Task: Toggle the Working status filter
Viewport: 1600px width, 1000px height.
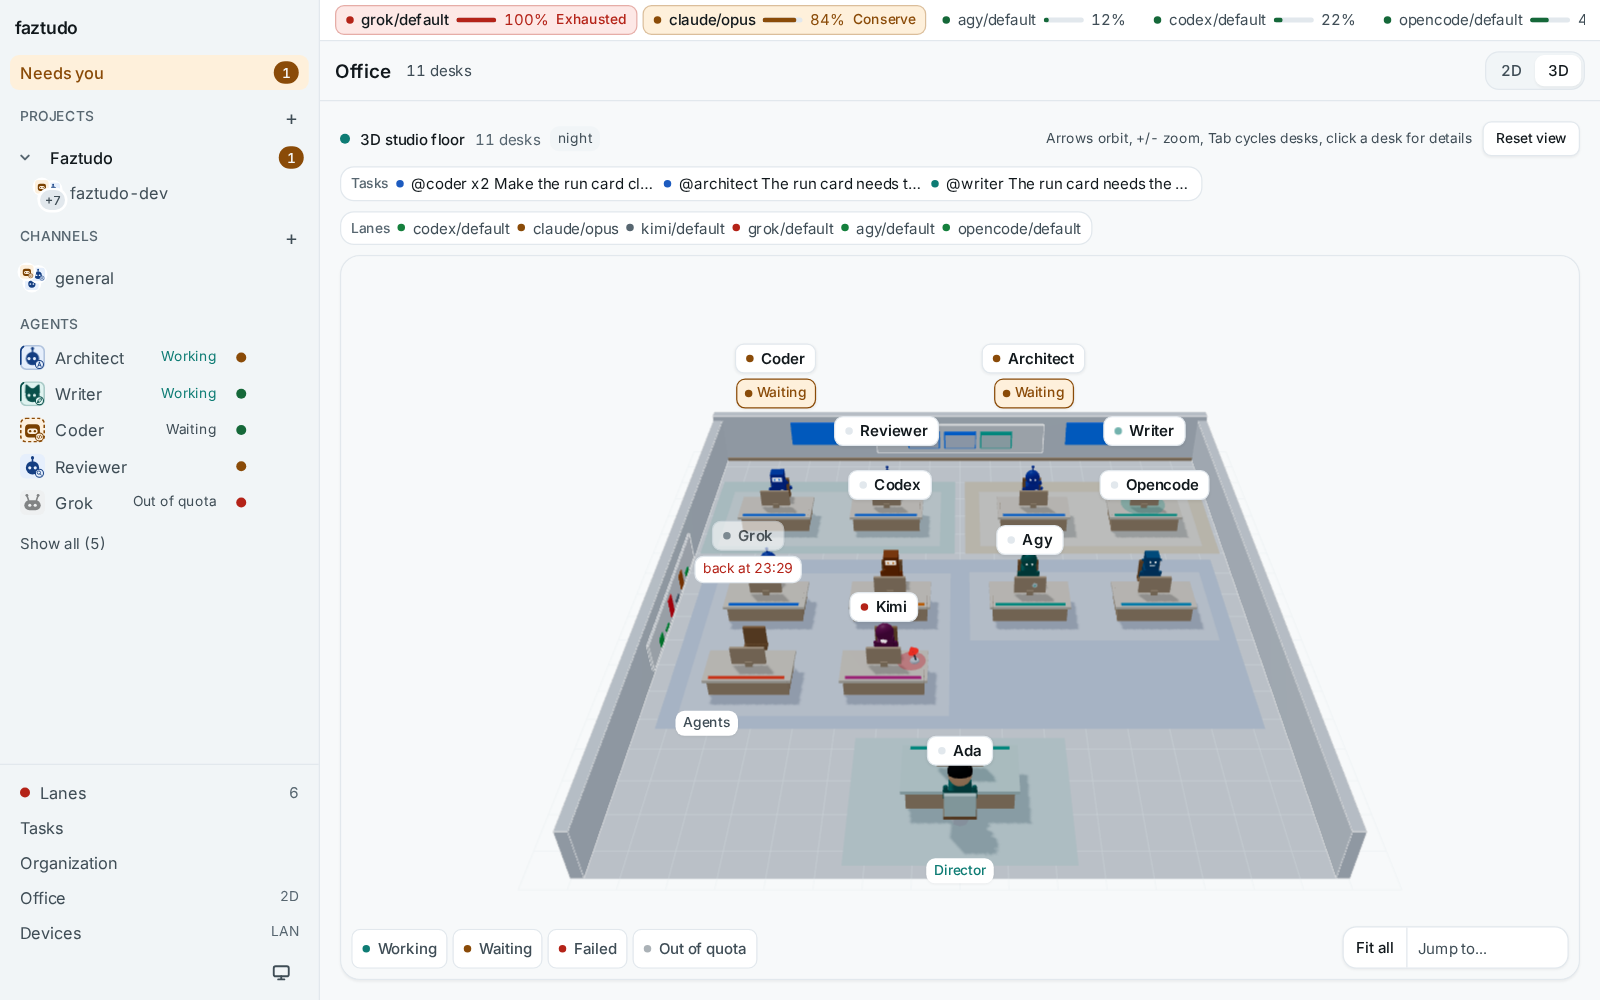Action: (x=399, y=949)
